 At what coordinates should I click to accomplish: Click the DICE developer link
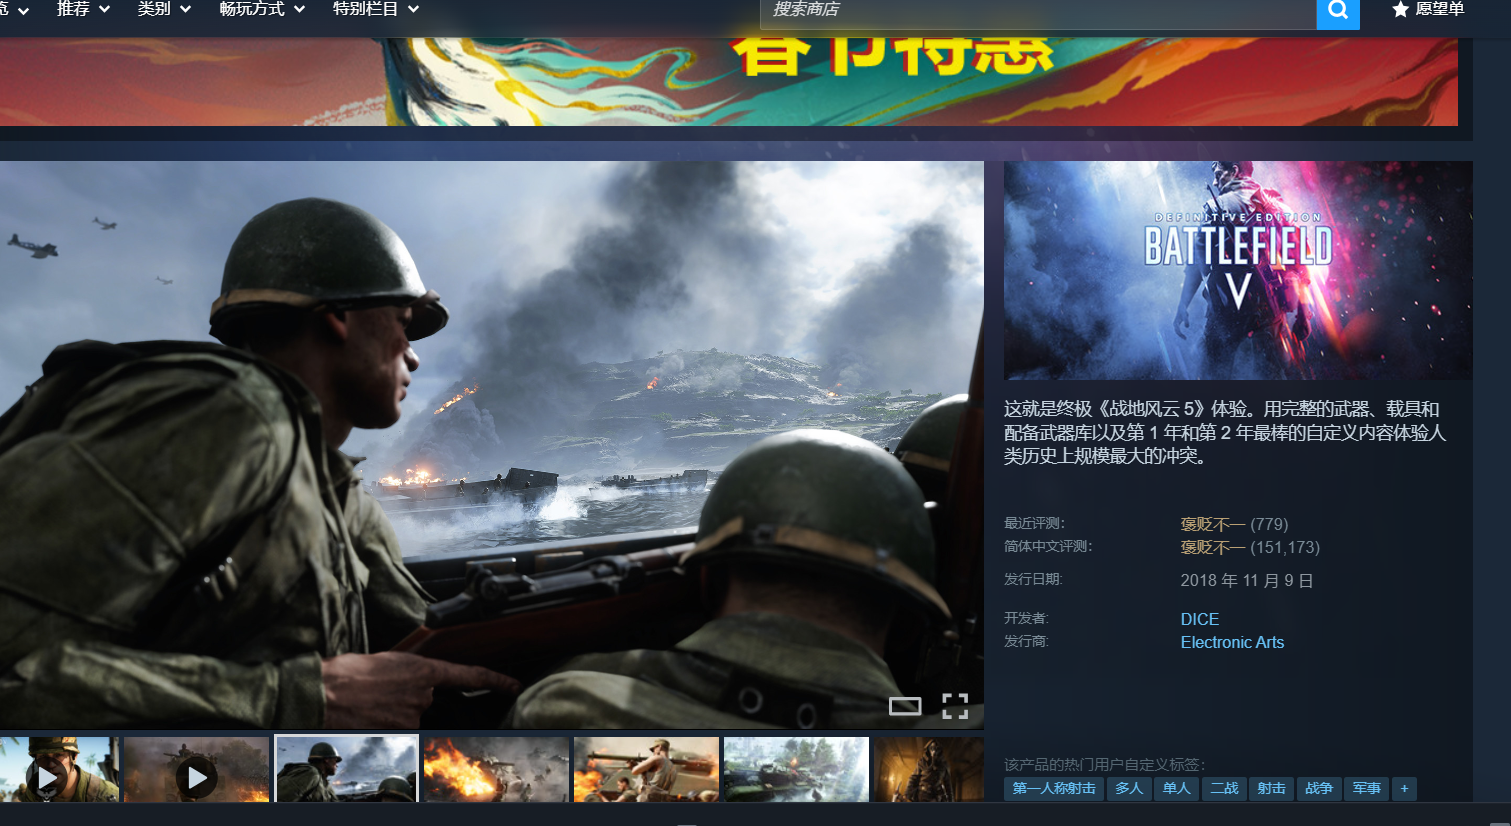click(1199, 619)
